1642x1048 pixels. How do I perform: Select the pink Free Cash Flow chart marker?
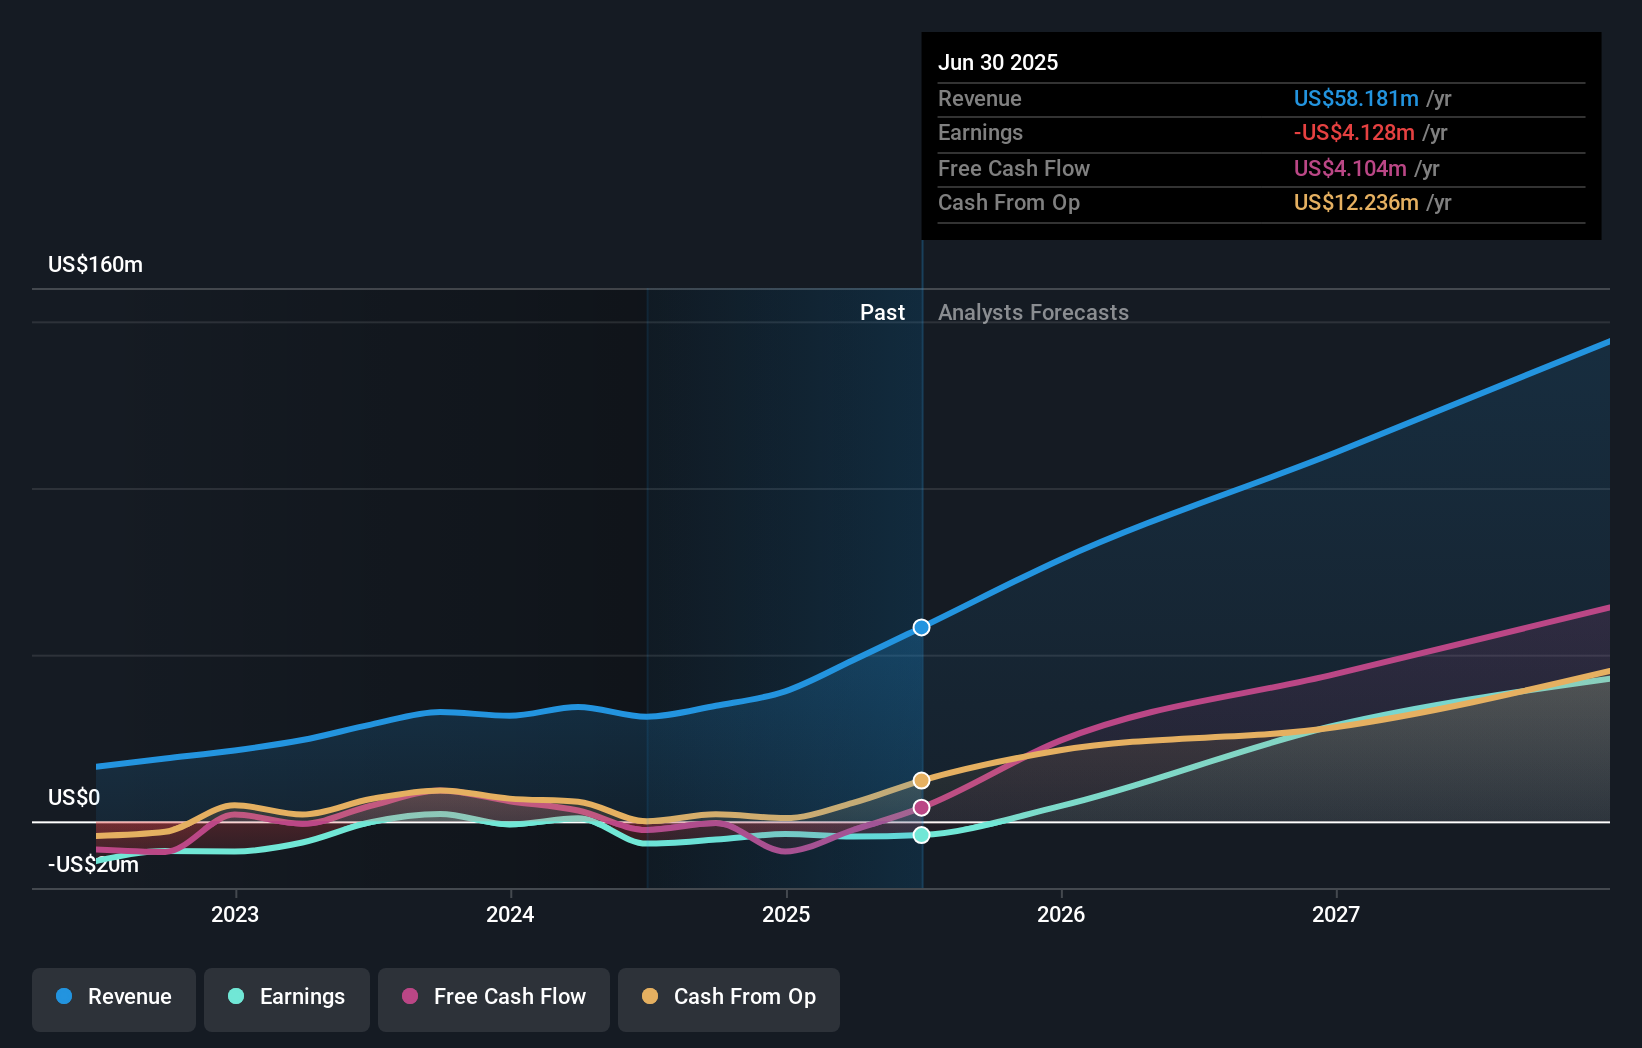coord(920,807)
